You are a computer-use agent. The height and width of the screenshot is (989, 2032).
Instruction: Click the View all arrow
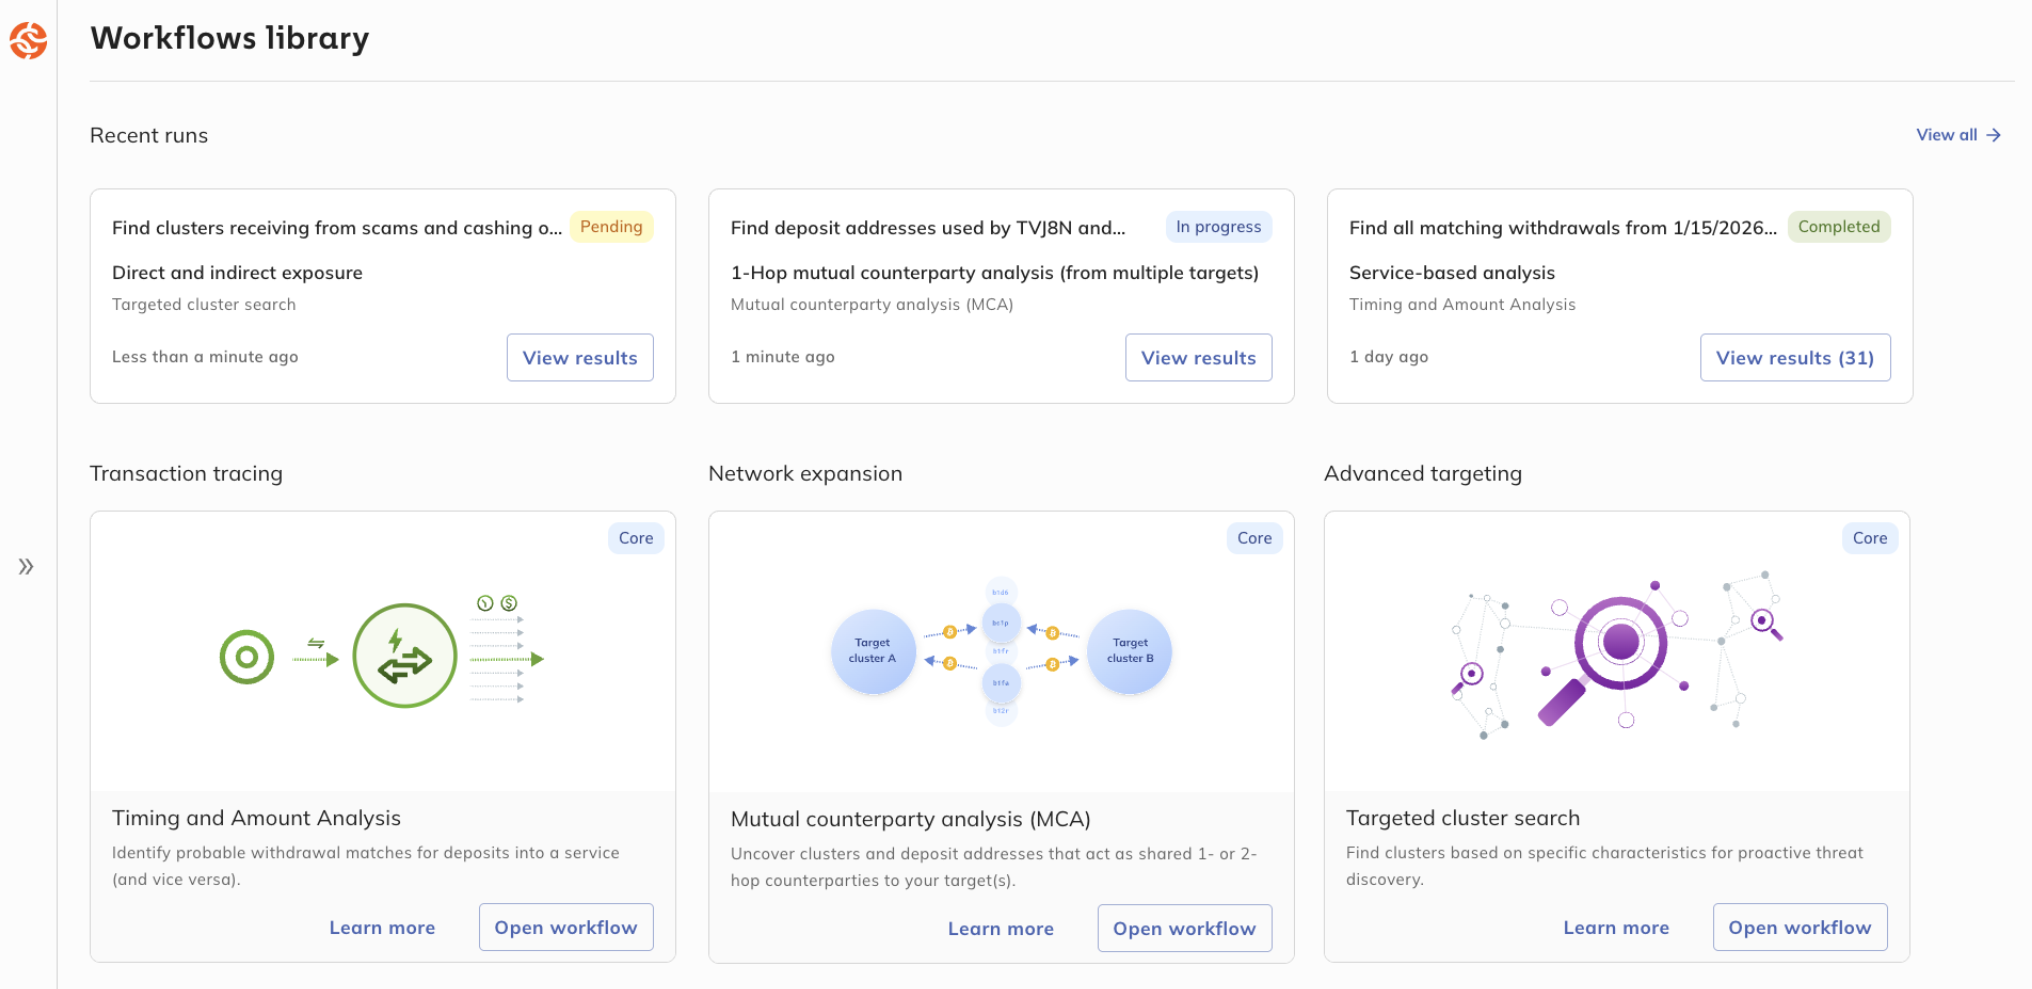(x=1958, y=134)
